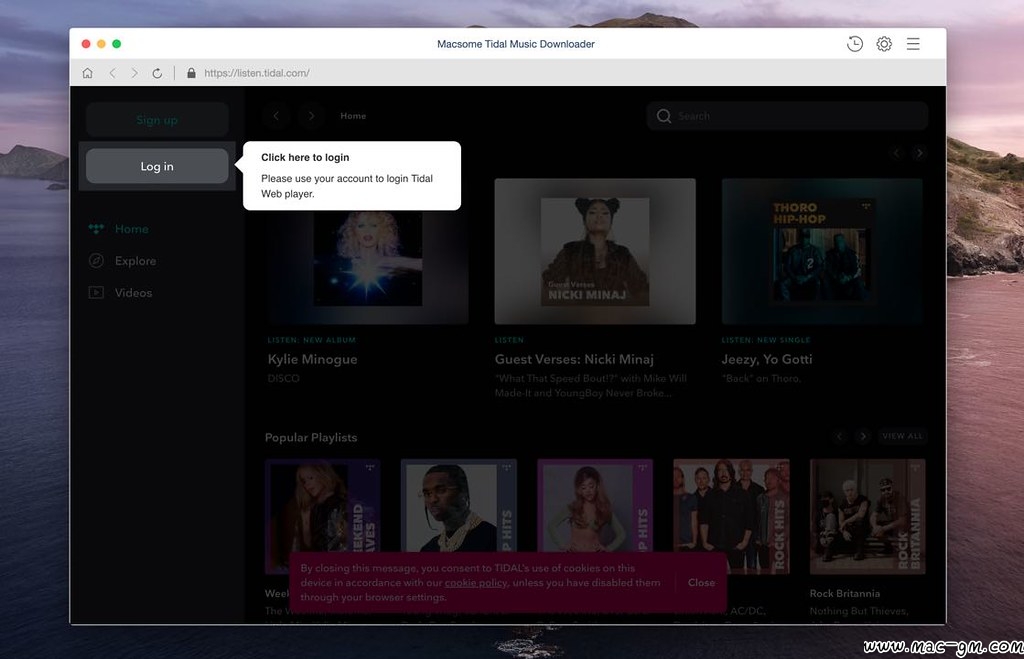Viewport: 1024px width, 659px height.
Task: Click the red close window button
Action: tap(86, 44)
